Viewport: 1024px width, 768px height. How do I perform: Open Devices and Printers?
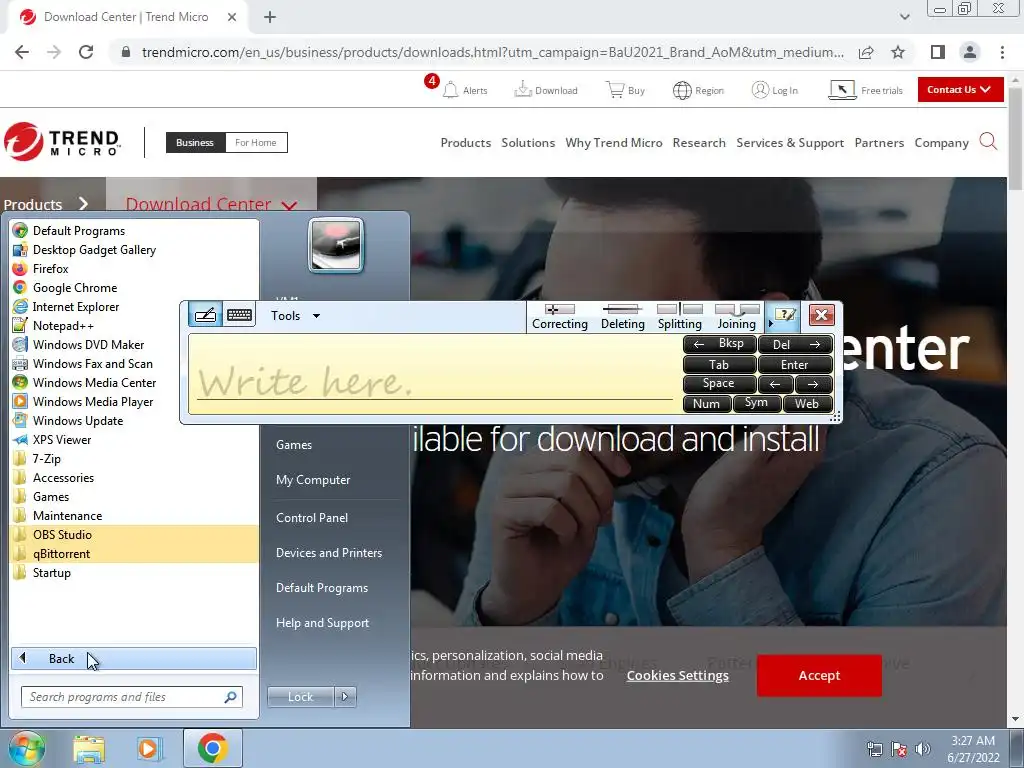click(x=328, y=552)
